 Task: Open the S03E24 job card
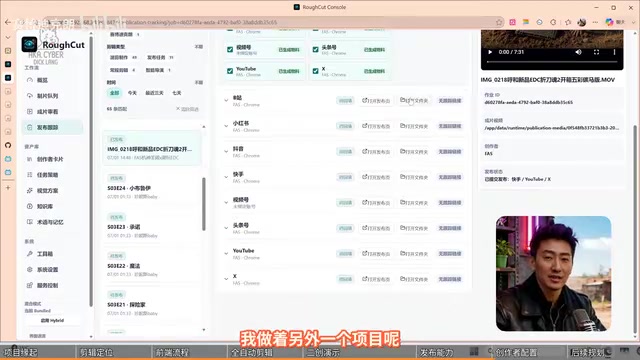[151, 188]
